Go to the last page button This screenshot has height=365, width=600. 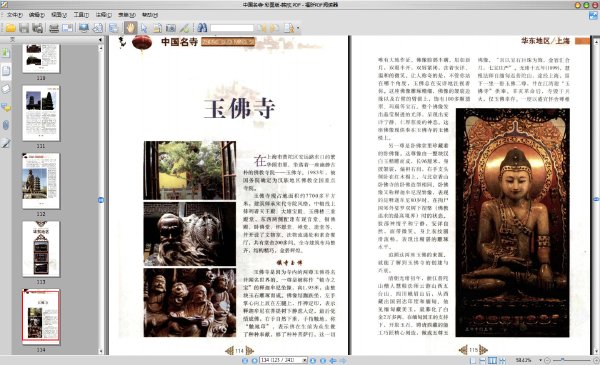click(x=323, y=360)
